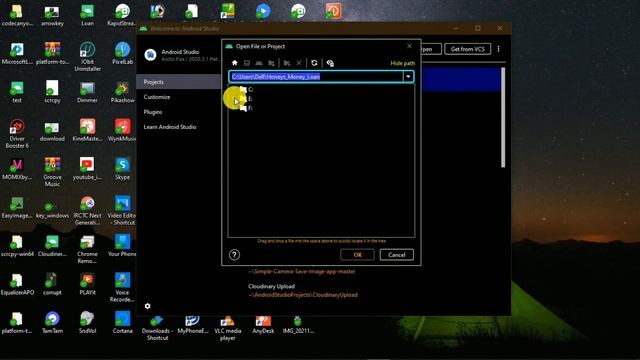640x360 pixels.
Task: Expand the path history dropdown arrow
Action: point(408,77)
